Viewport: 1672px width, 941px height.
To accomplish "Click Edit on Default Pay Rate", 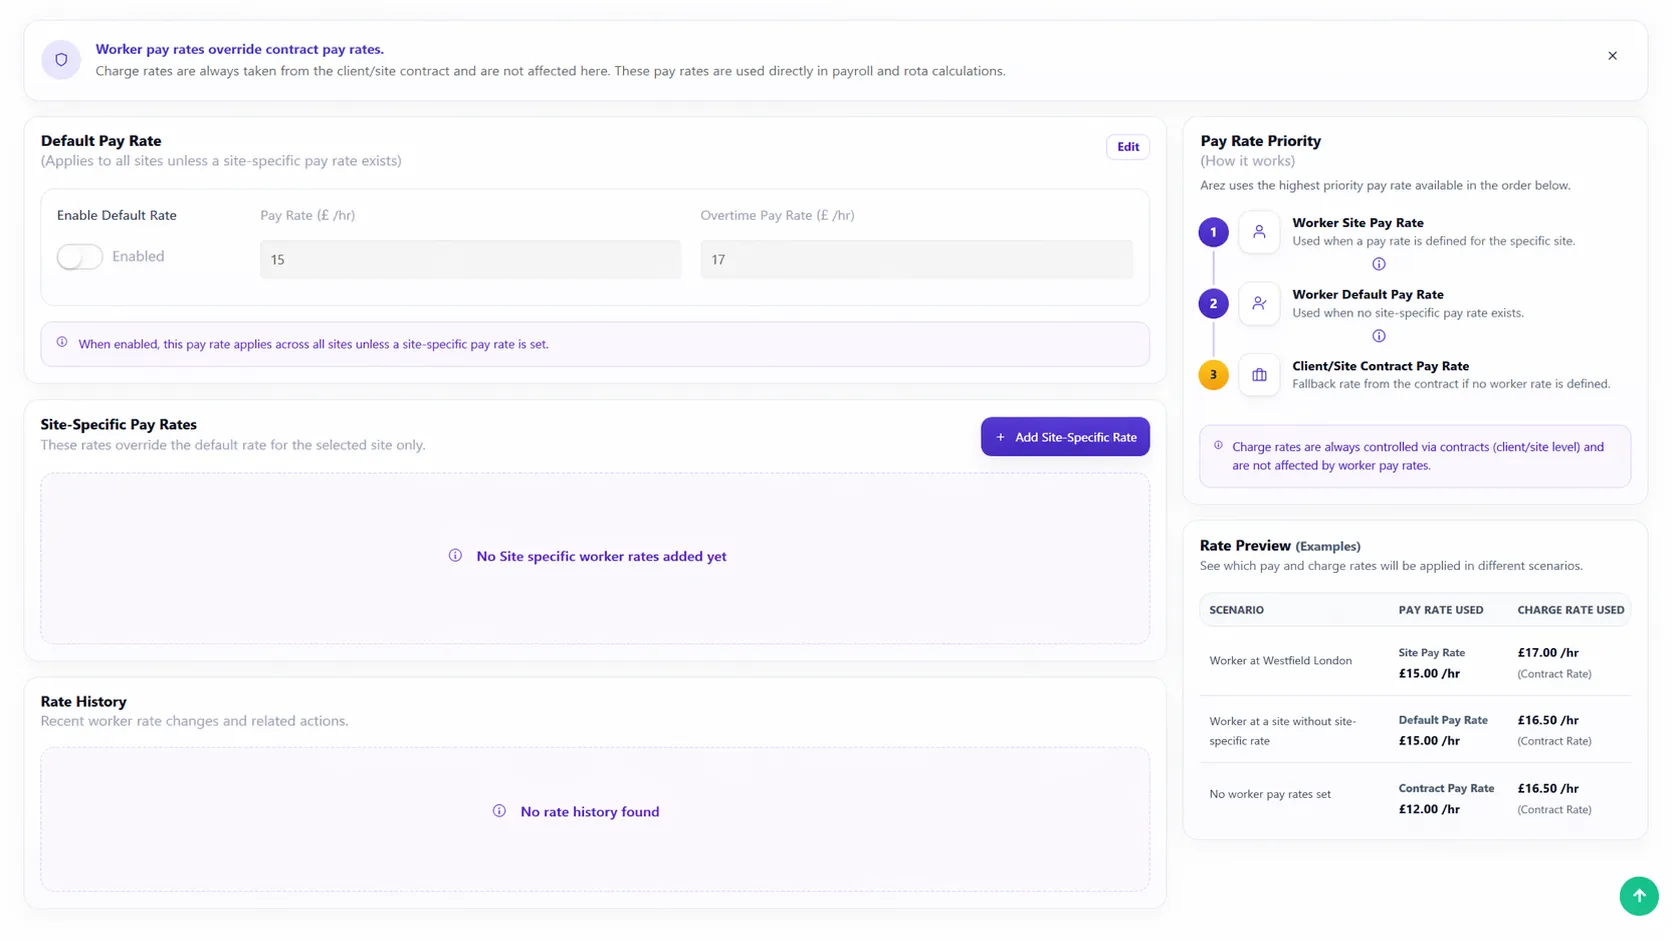I will coord(1127,147).
